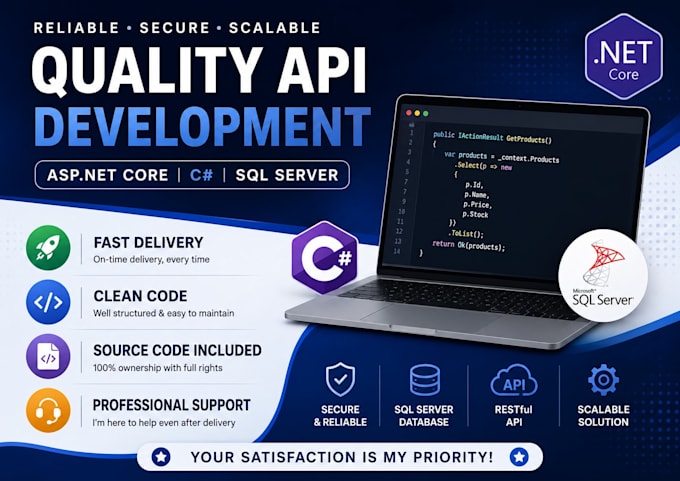
Task: Click 'public IActionResult GetProducts()' code line
Action: click(492, 137)
